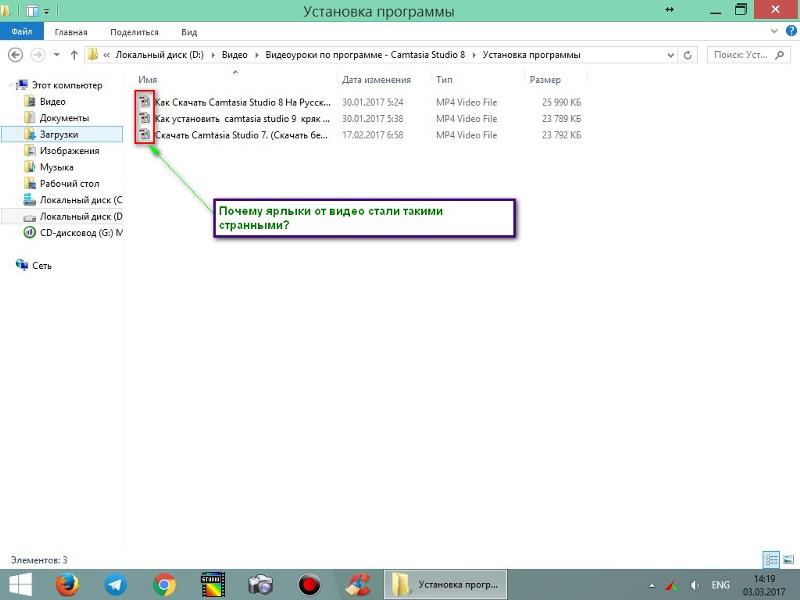800x600 pixels.
Task: Show hidden tray icons arrow
Action: pos(652,585)
